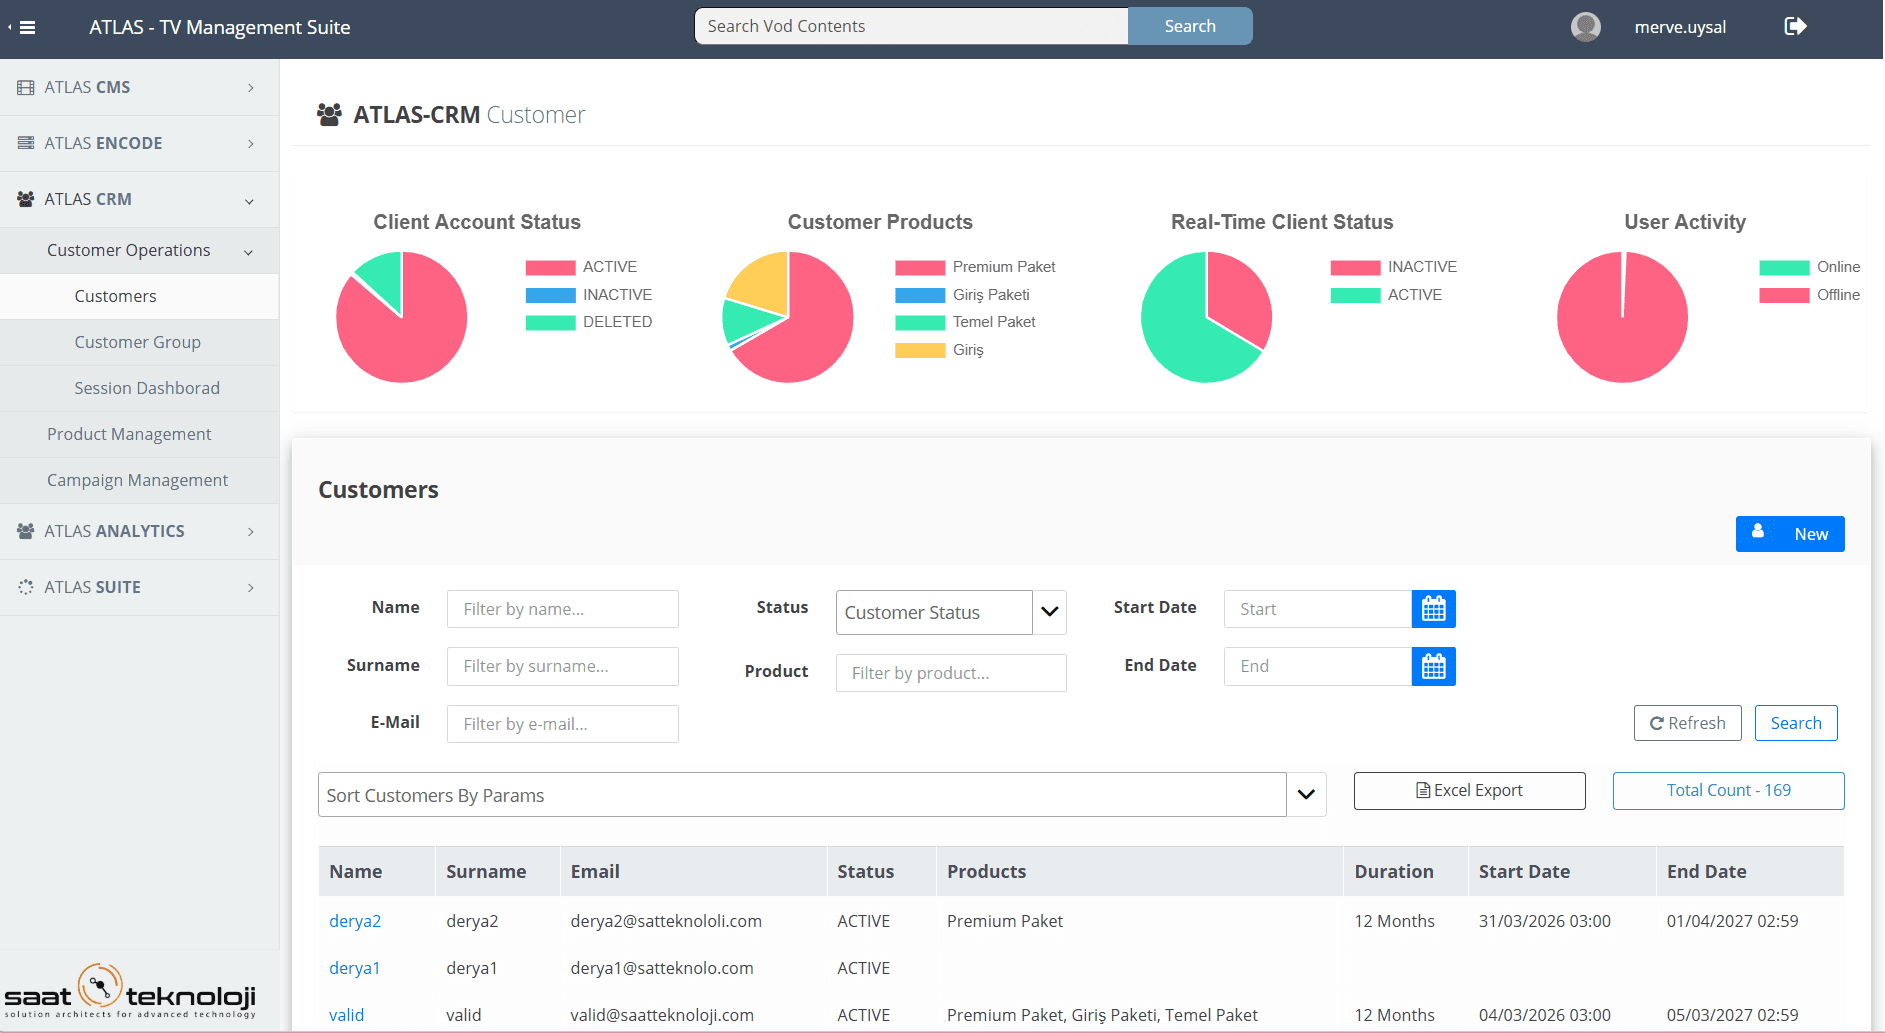This screenshot has height=1033, width=1885.
Task: Export customers to Excel
Action: [x=1469, y=790]
